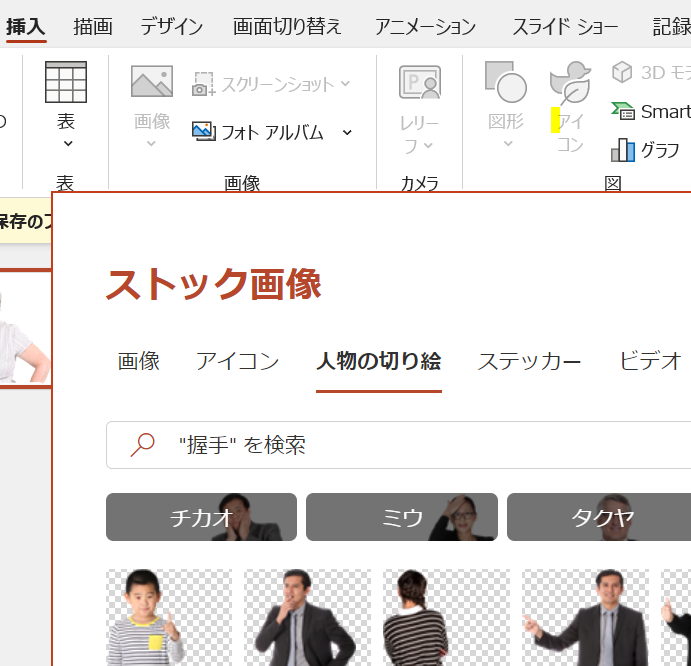Viewport: 691px width, 666px height.
Task: Open the Design ribbon tab
Action: (x=171, y=27)
